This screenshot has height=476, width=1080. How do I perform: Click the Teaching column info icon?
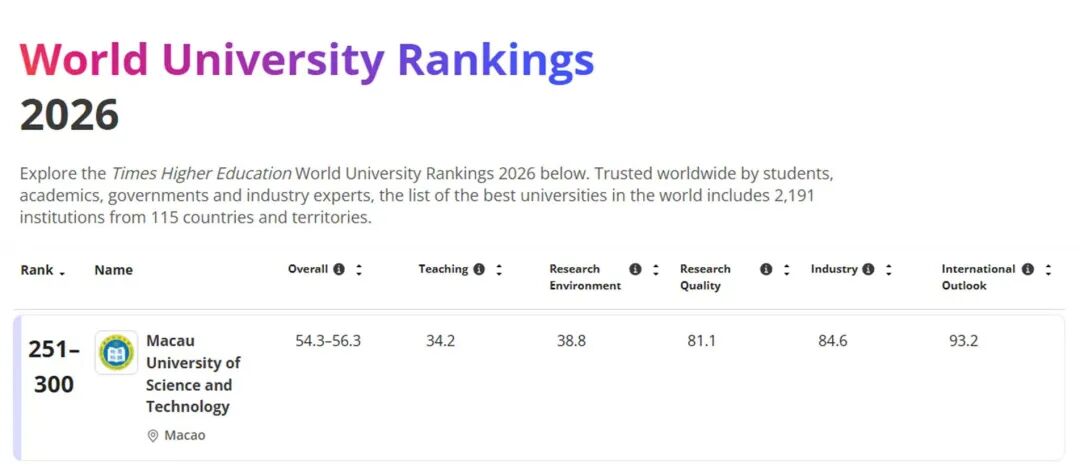click(479, 270)
